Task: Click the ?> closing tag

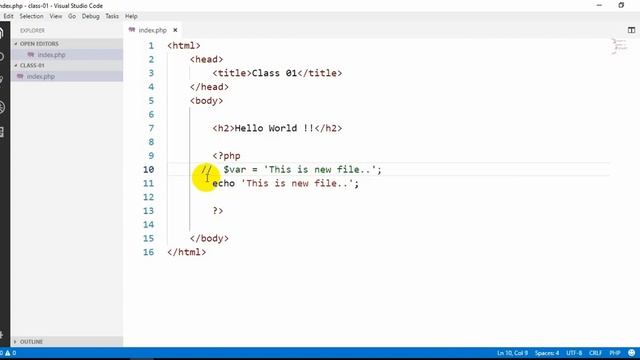Action: (x=218, y=211)
